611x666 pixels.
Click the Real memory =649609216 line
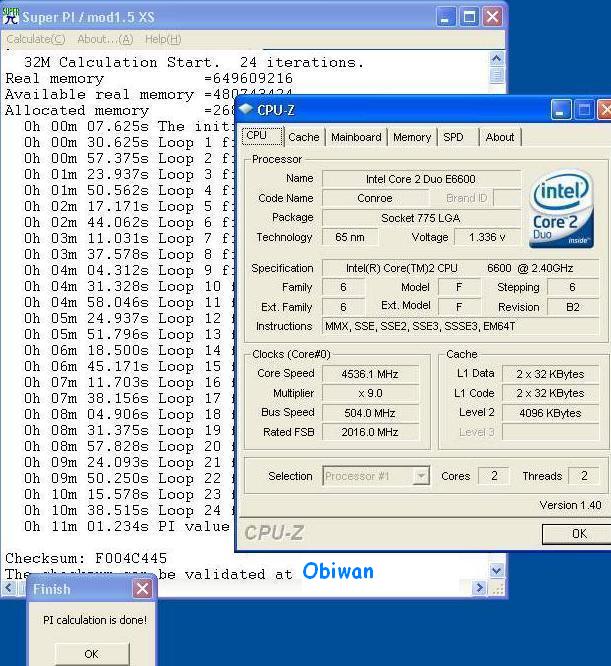coord(149,79)
